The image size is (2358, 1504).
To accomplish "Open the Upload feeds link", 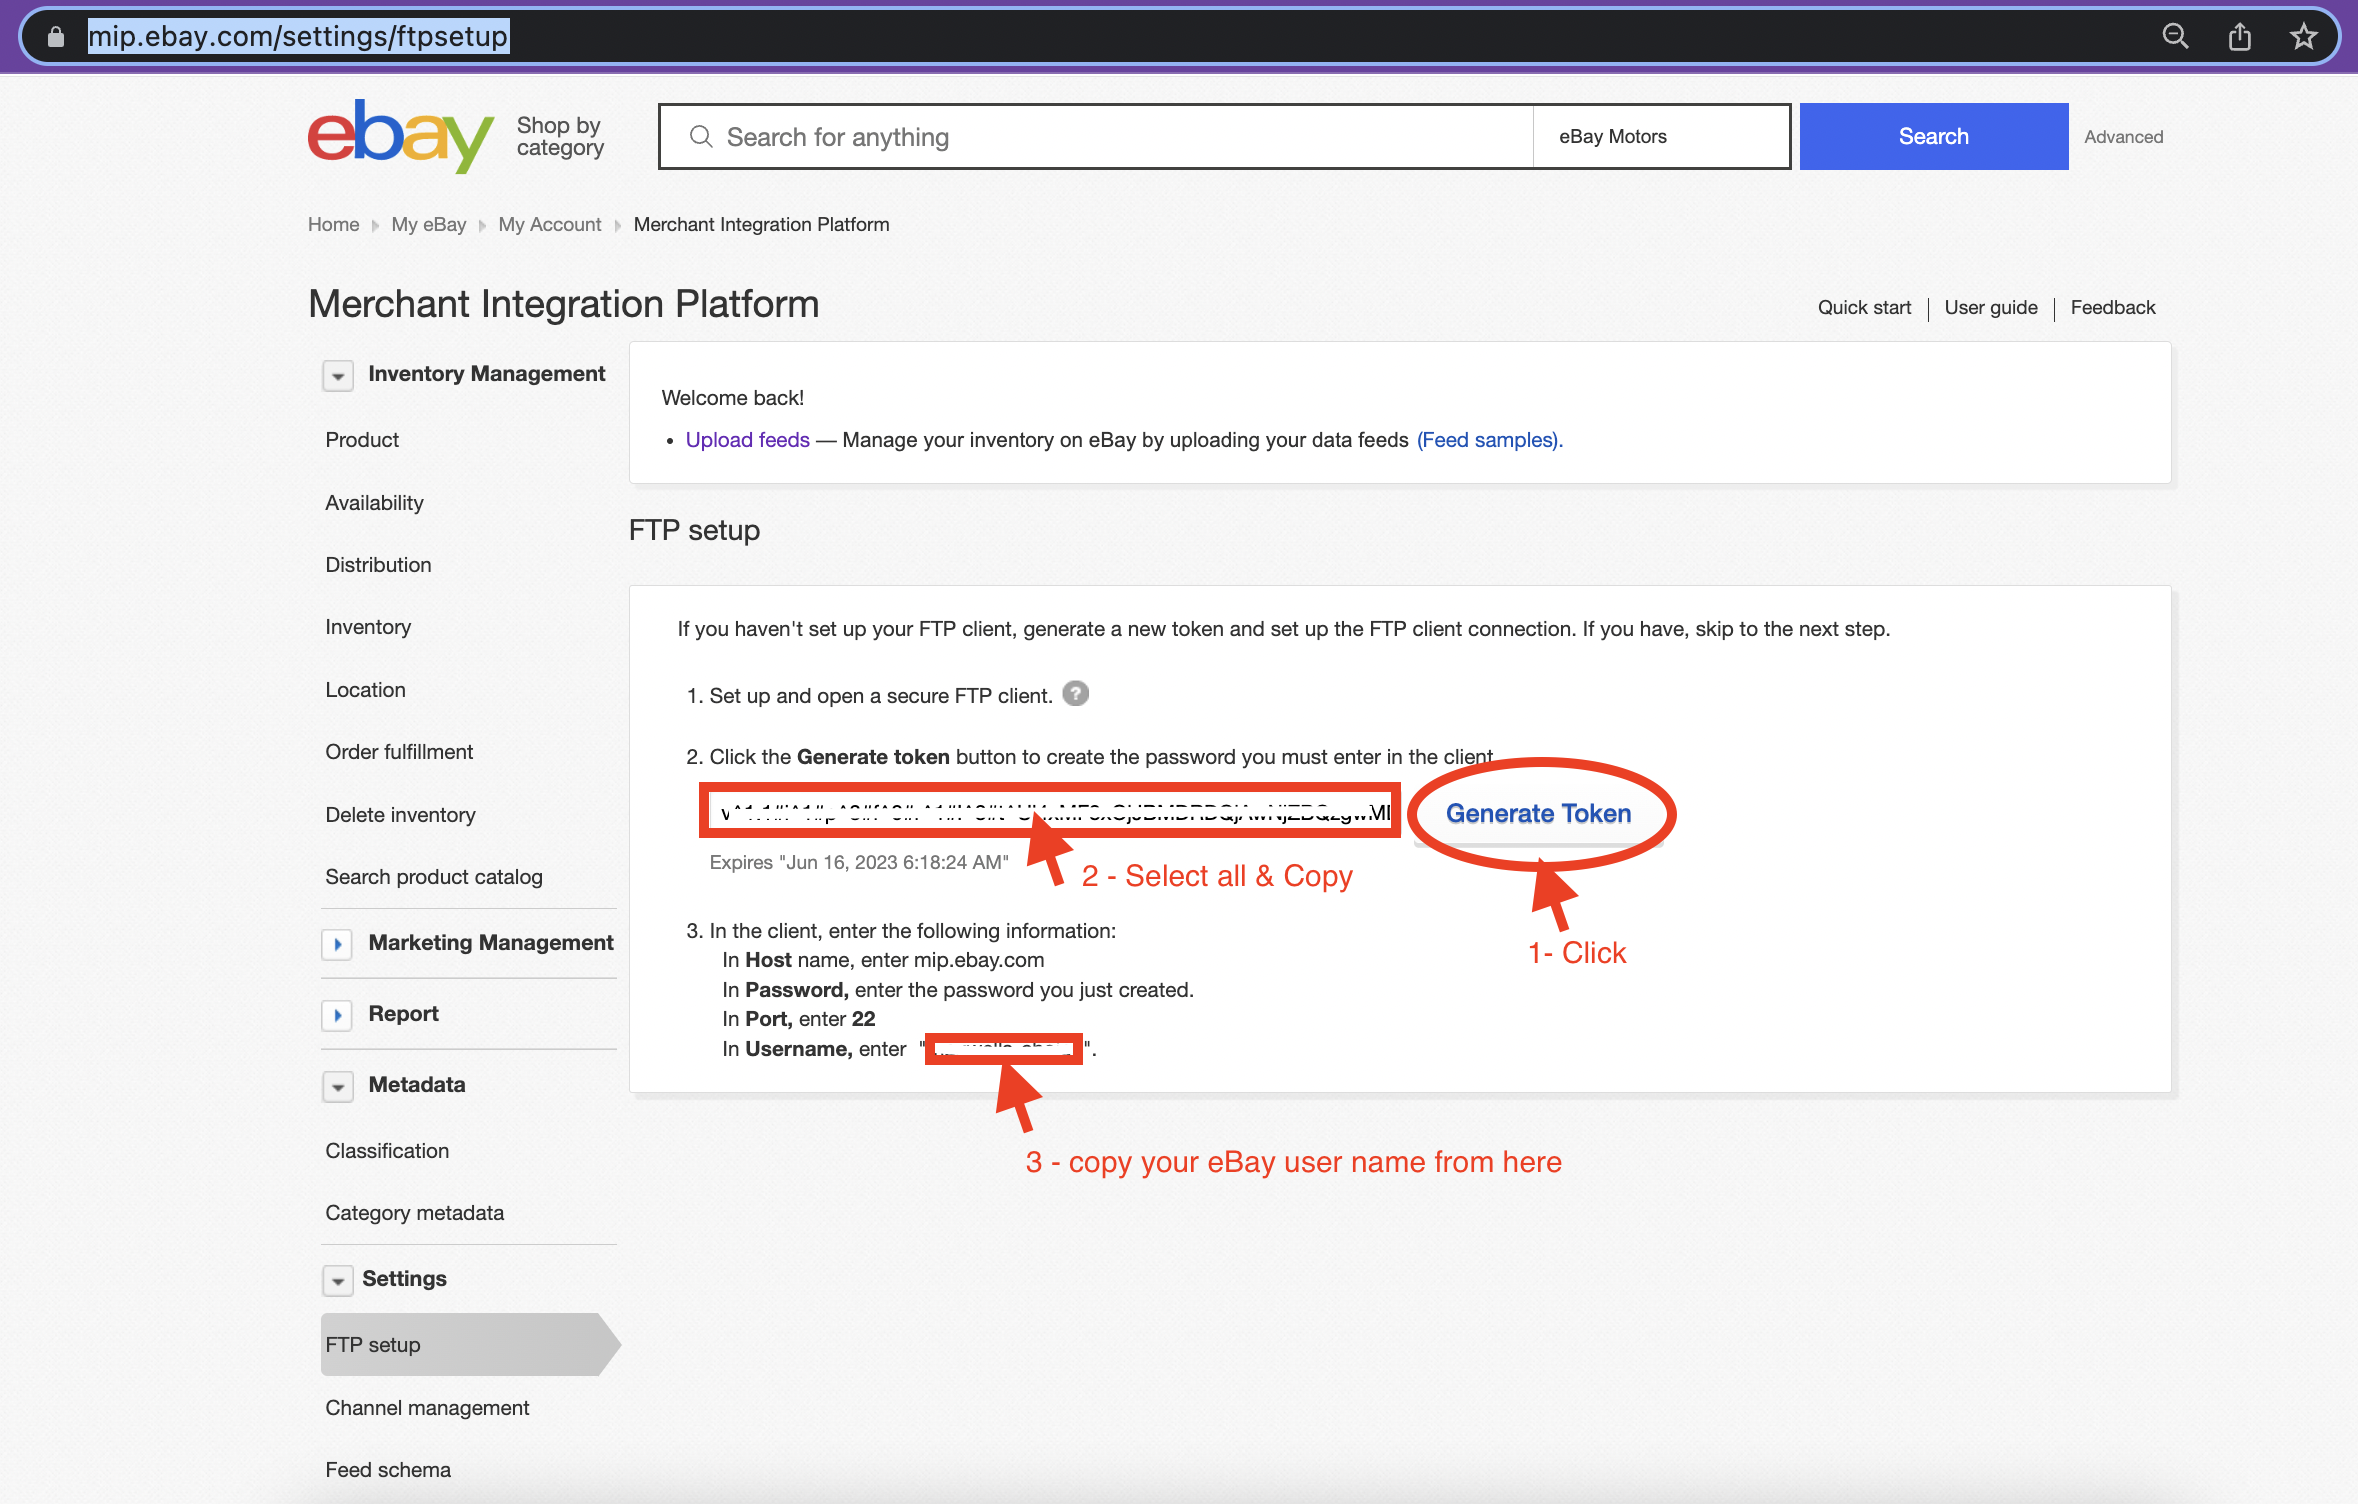I will click(x=747, y=440).
